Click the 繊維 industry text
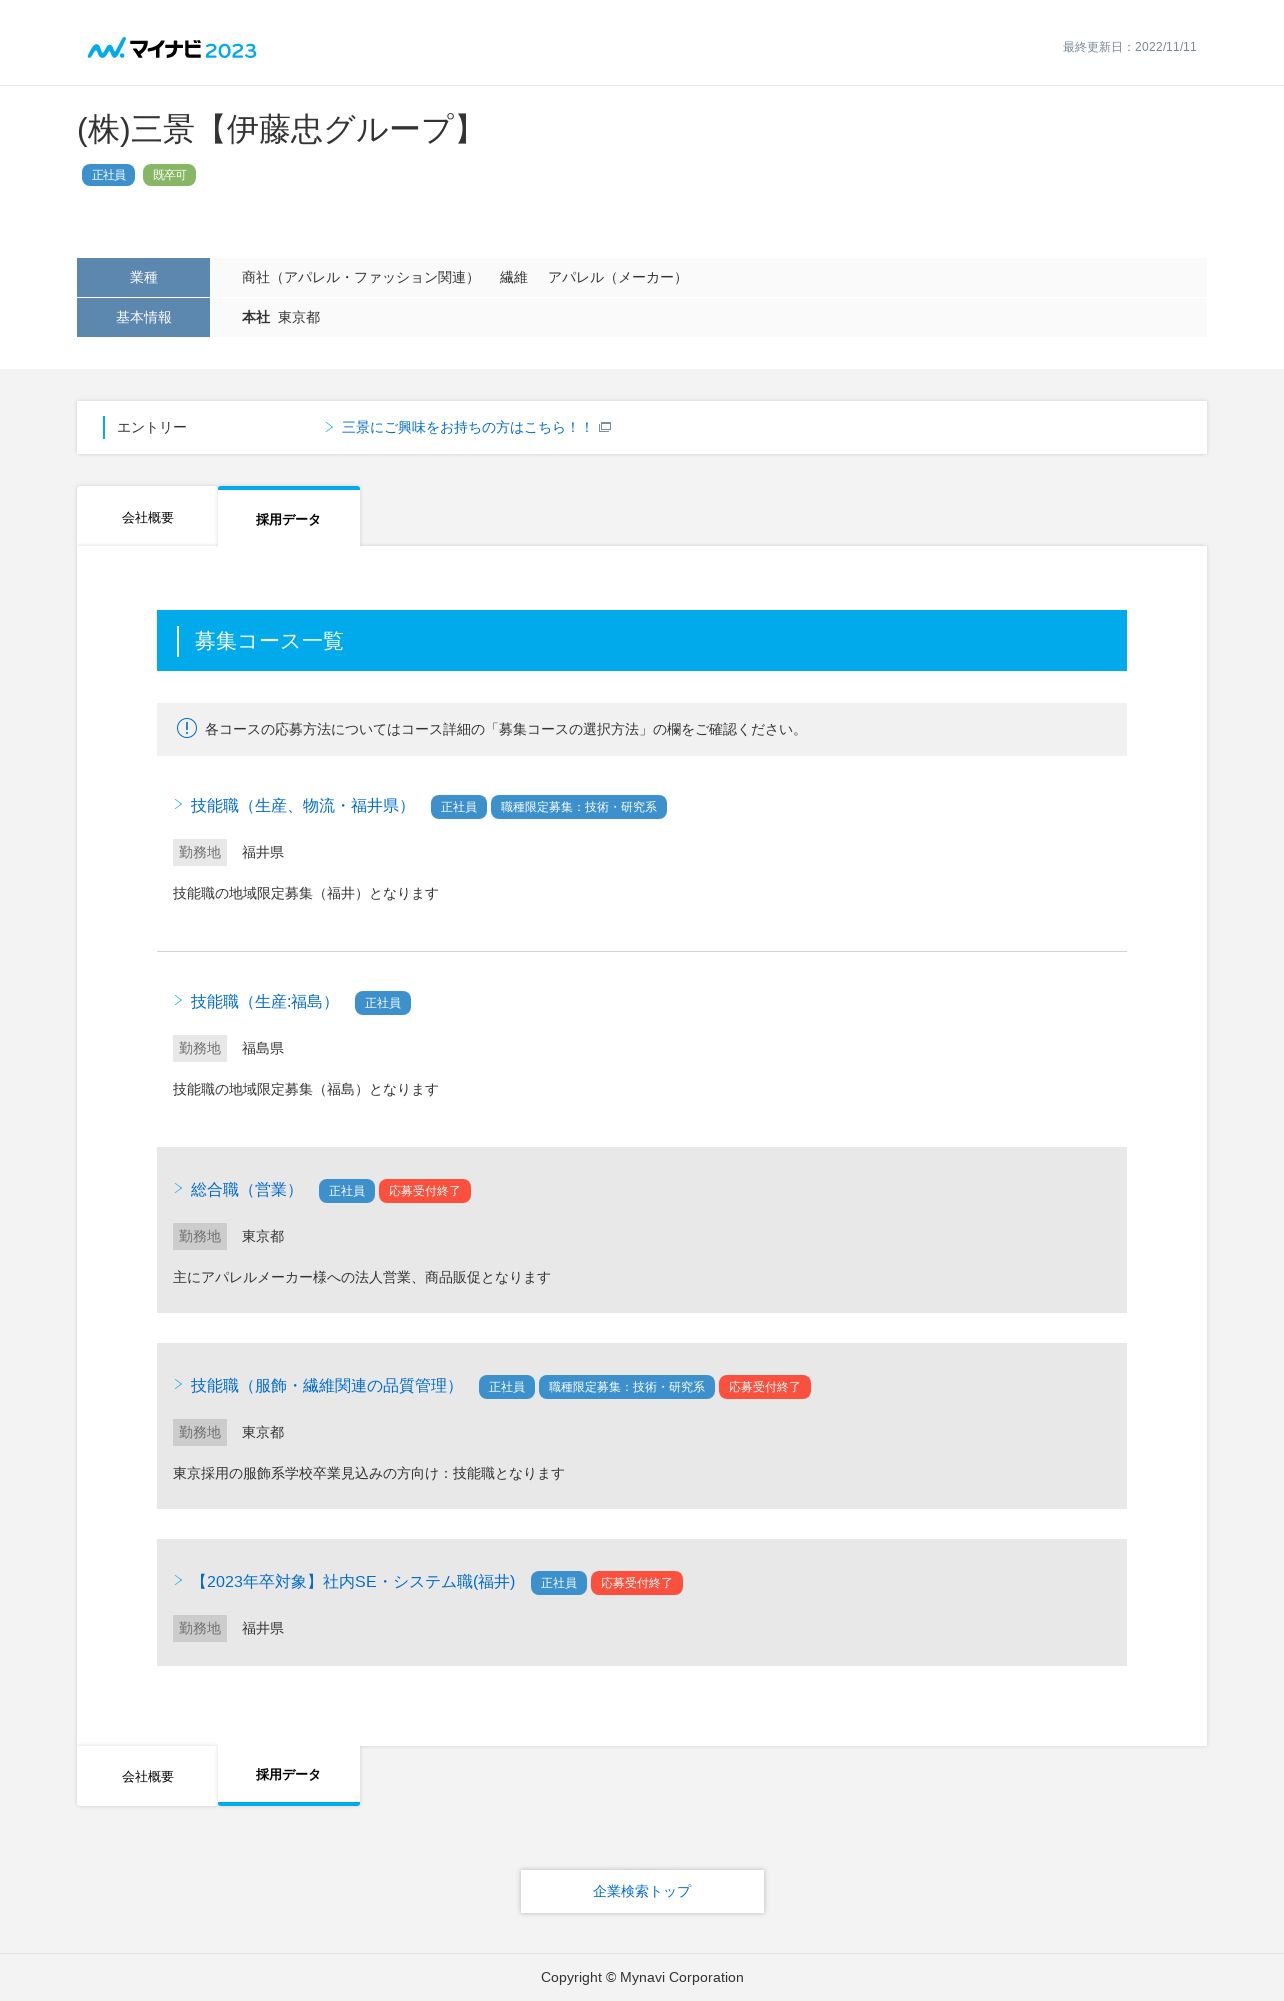The height and width of the screenshot is (2001, 1284). 514,277
